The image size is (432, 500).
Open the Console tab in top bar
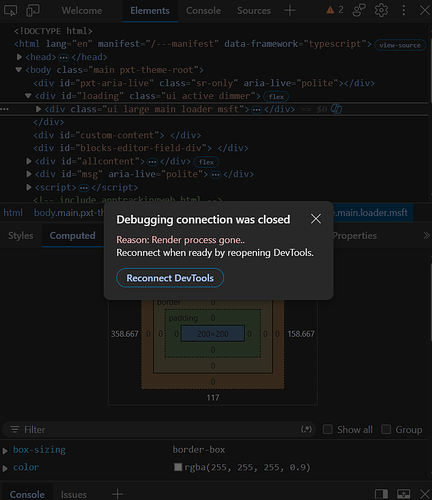pos(203,11)
